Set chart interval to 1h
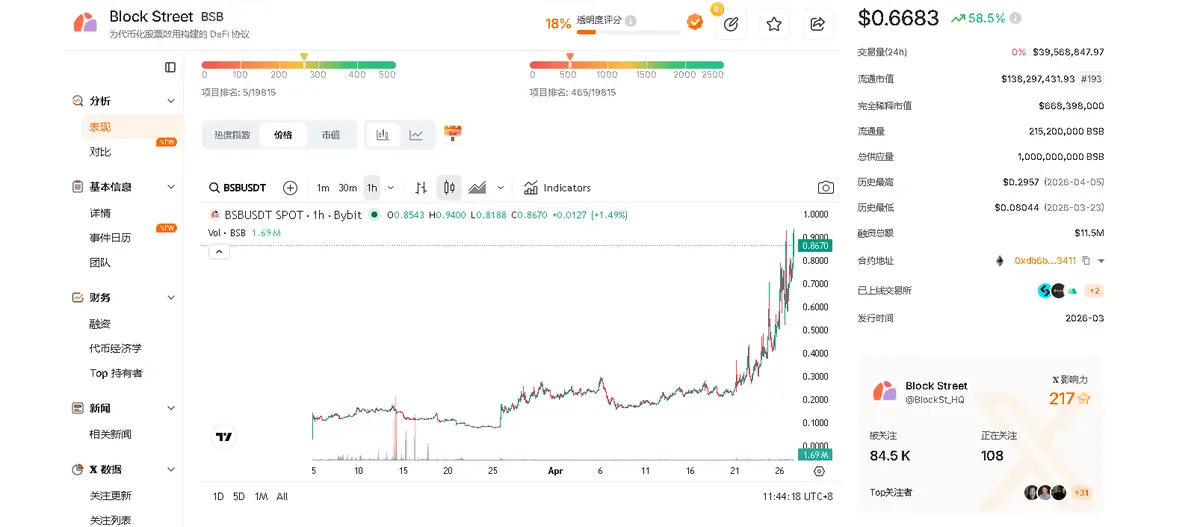1200x527 pixels. coord(372,188)
